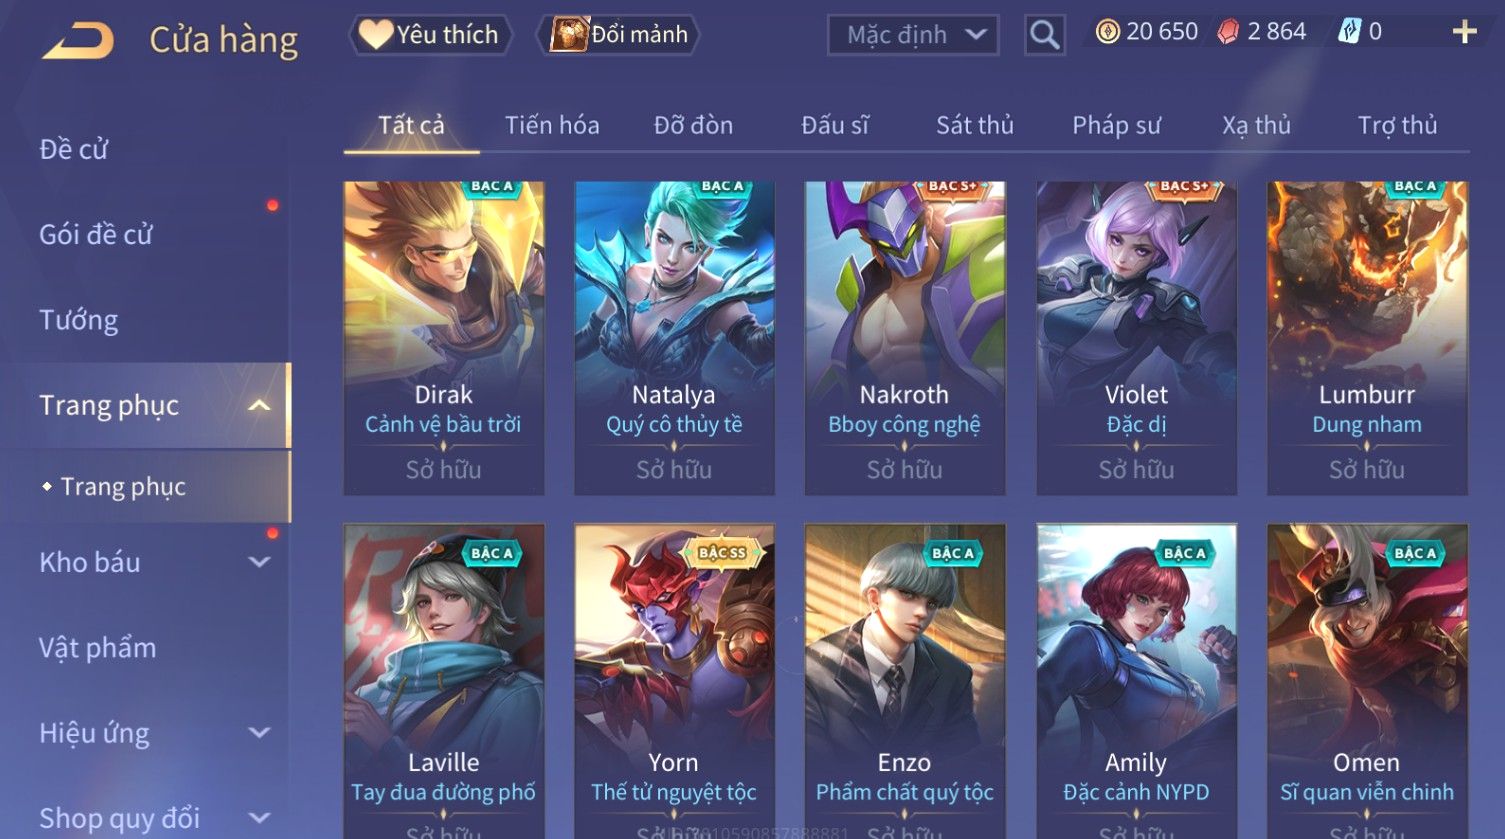
Task: Open the search magnifier icon
Action: [x=1044, y=35]
